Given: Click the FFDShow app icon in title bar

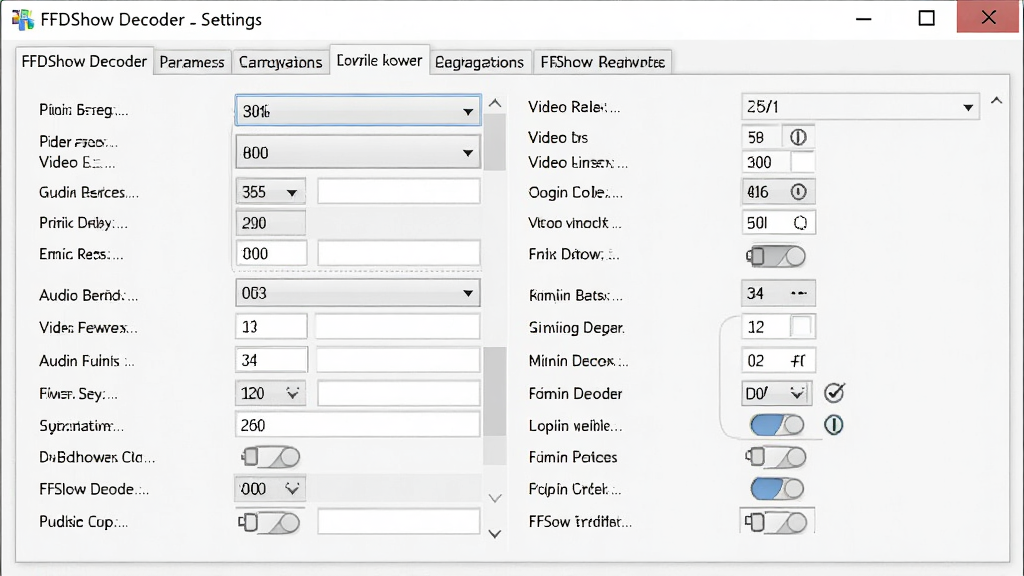Looking at the screenshot, I should [x=23, y=20].
